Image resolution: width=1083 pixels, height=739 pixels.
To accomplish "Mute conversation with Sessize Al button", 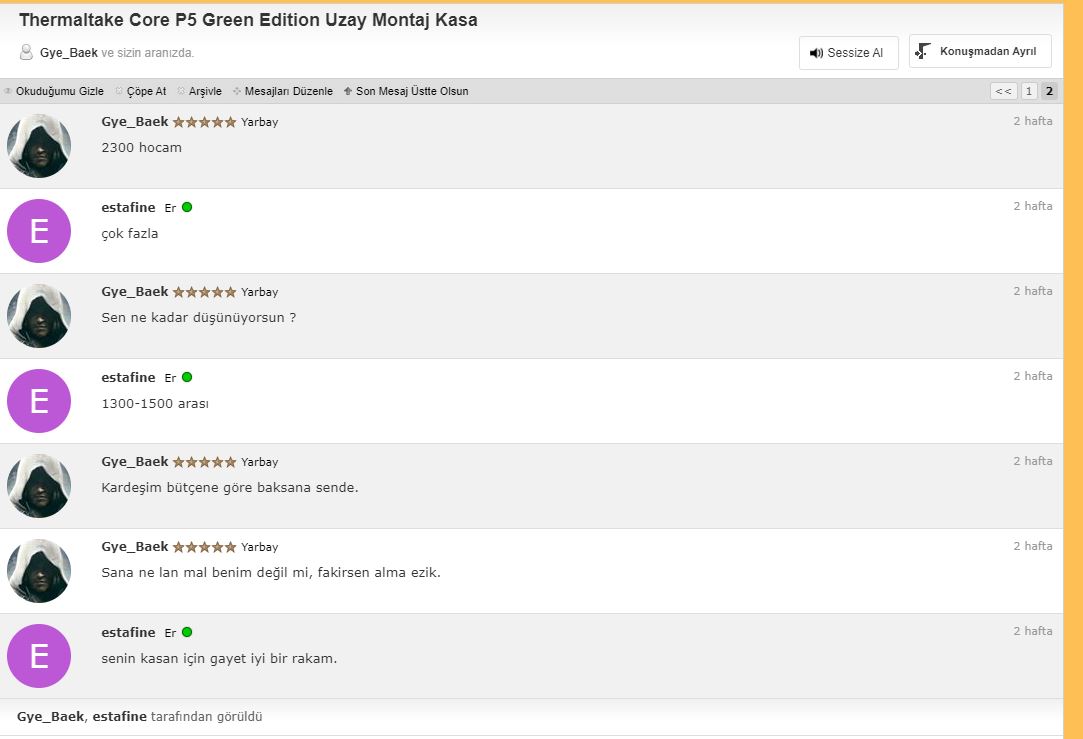I will pyautogui.click(x=848, y=52).
